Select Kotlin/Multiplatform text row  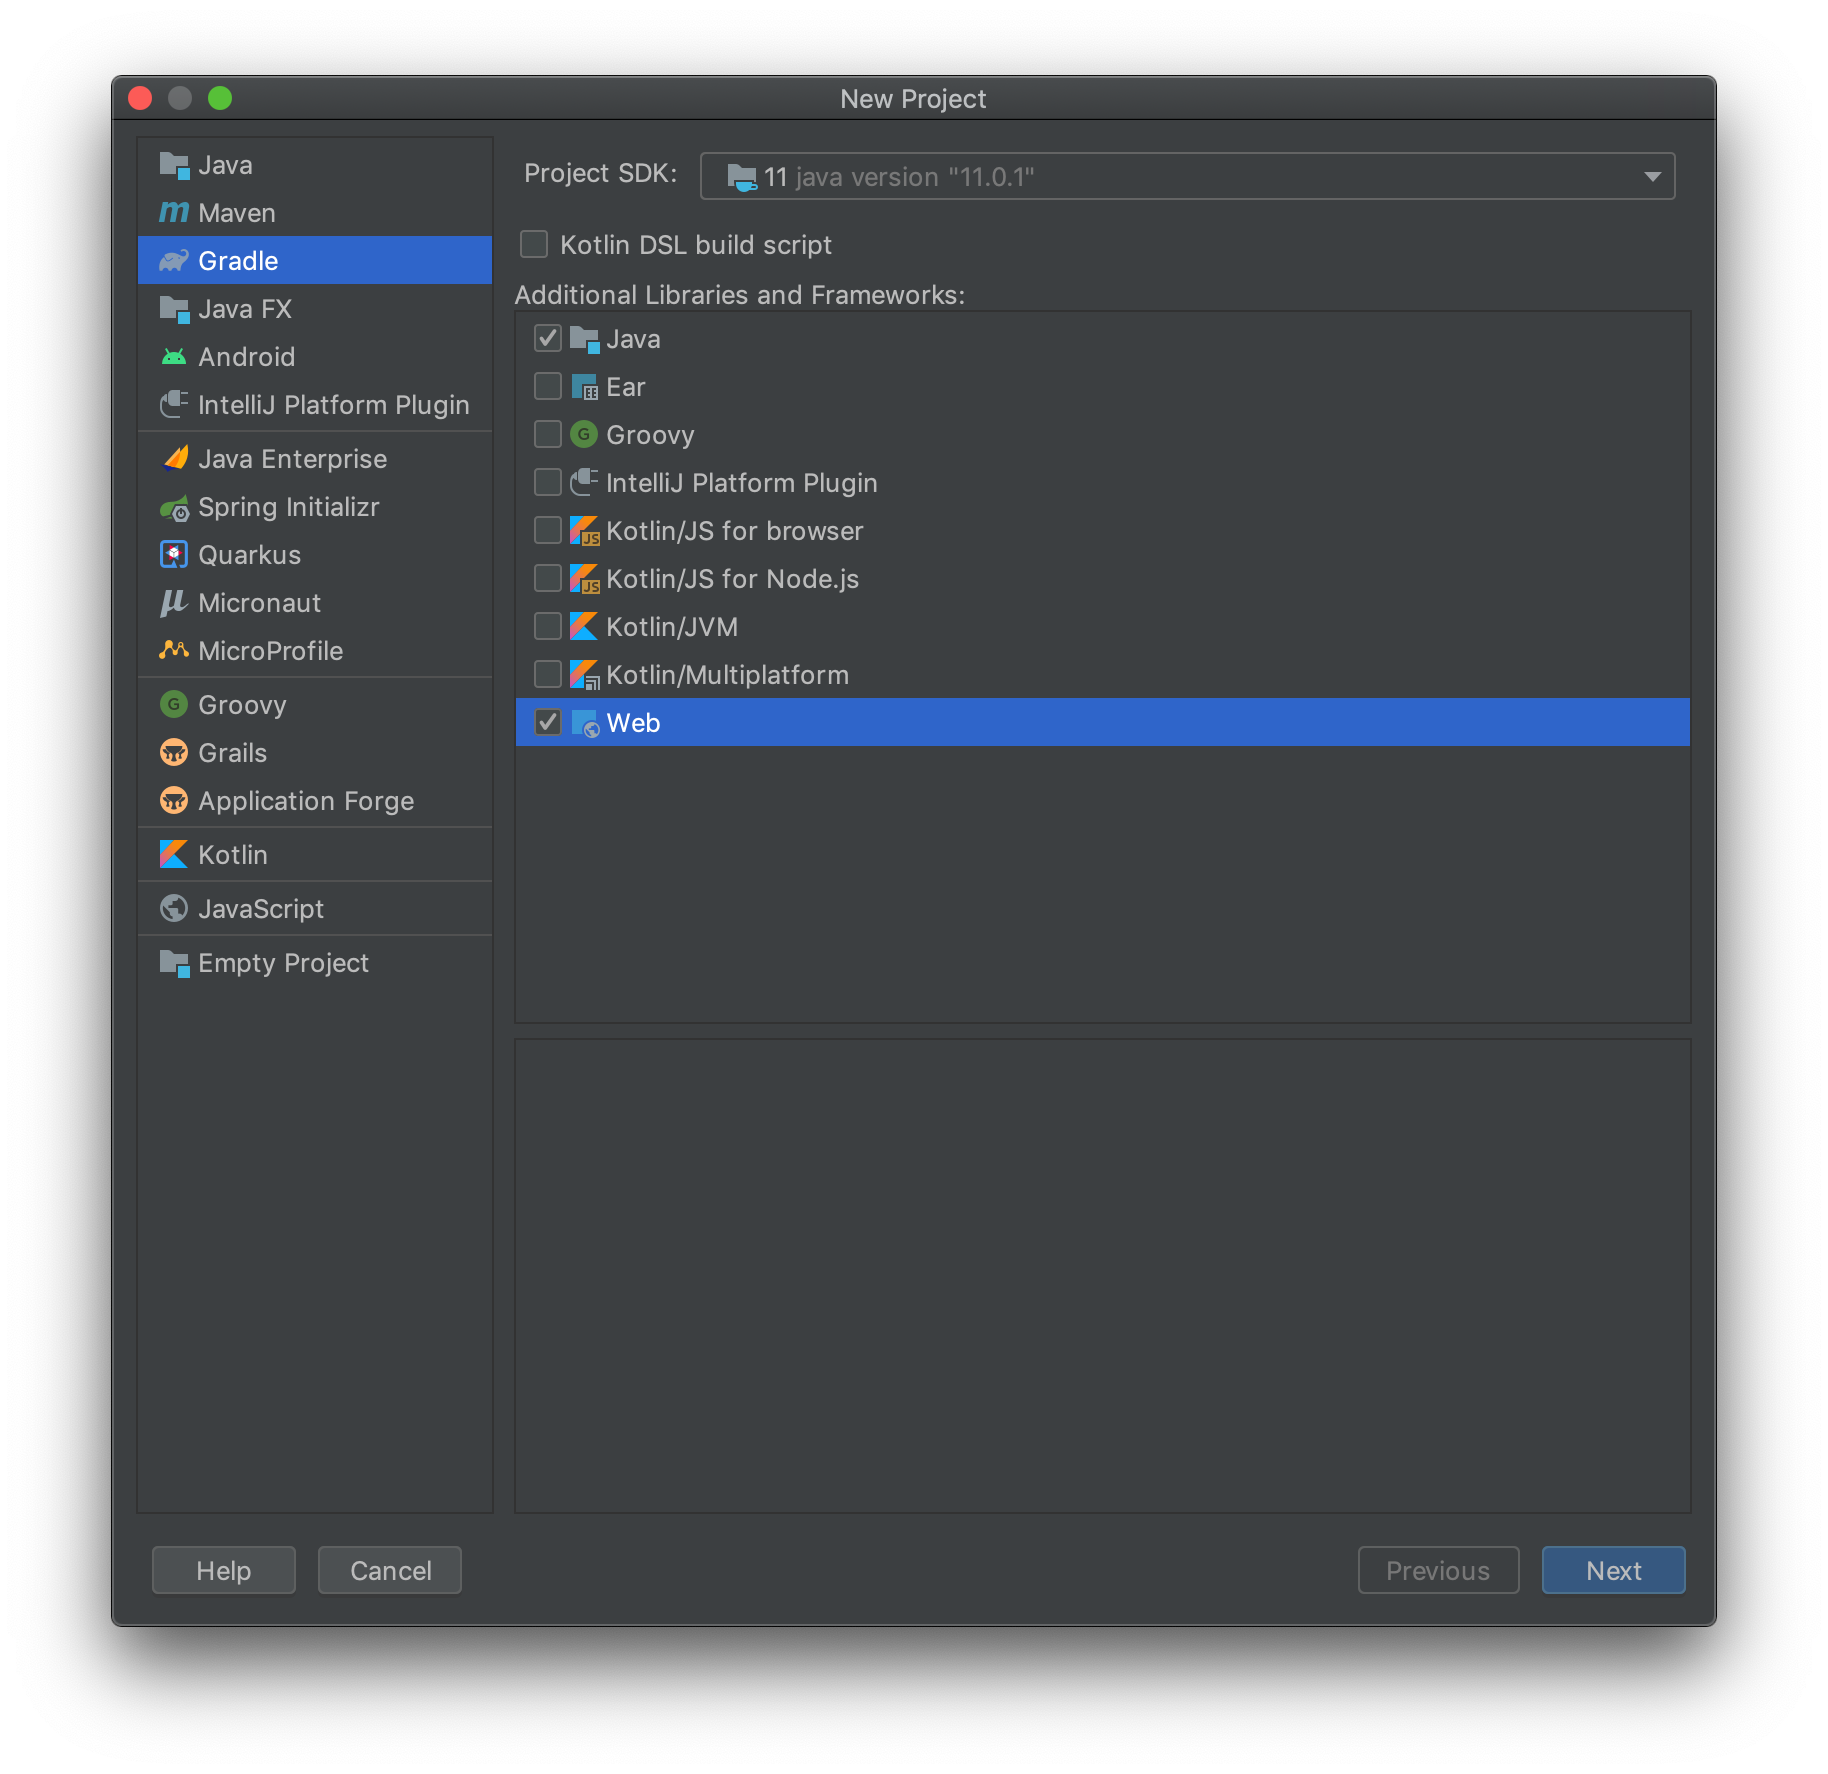click(x=1102, y=675)
